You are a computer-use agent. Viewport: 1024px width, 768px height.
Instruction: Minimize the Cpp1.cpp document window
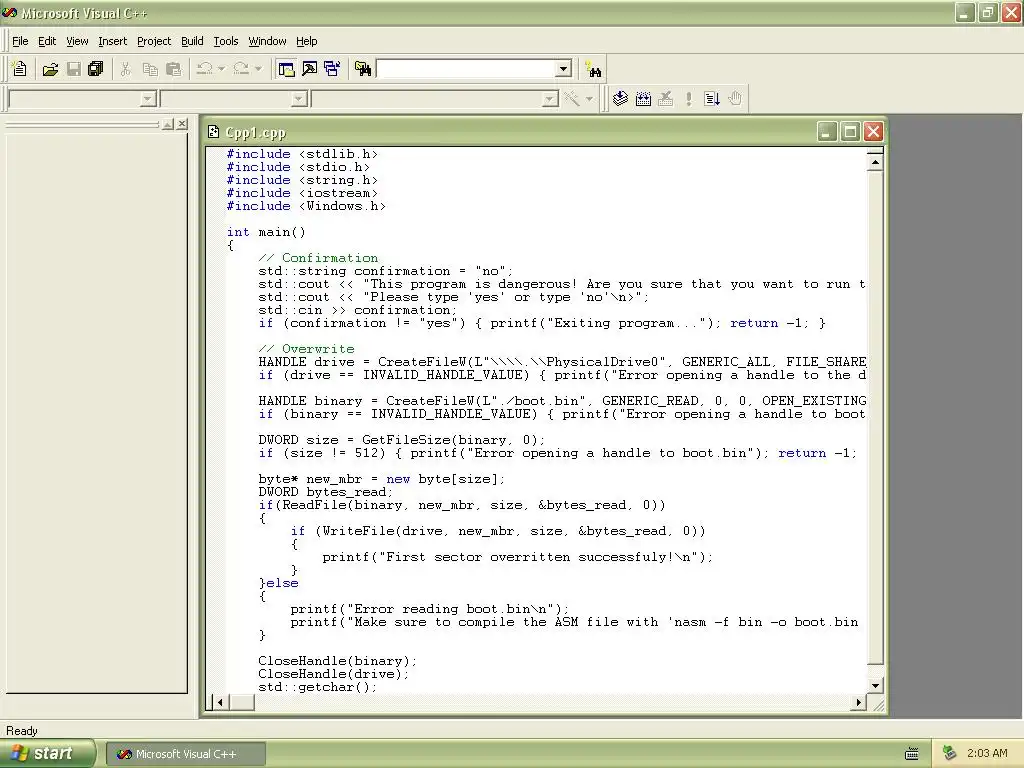(x=827, y=132)
